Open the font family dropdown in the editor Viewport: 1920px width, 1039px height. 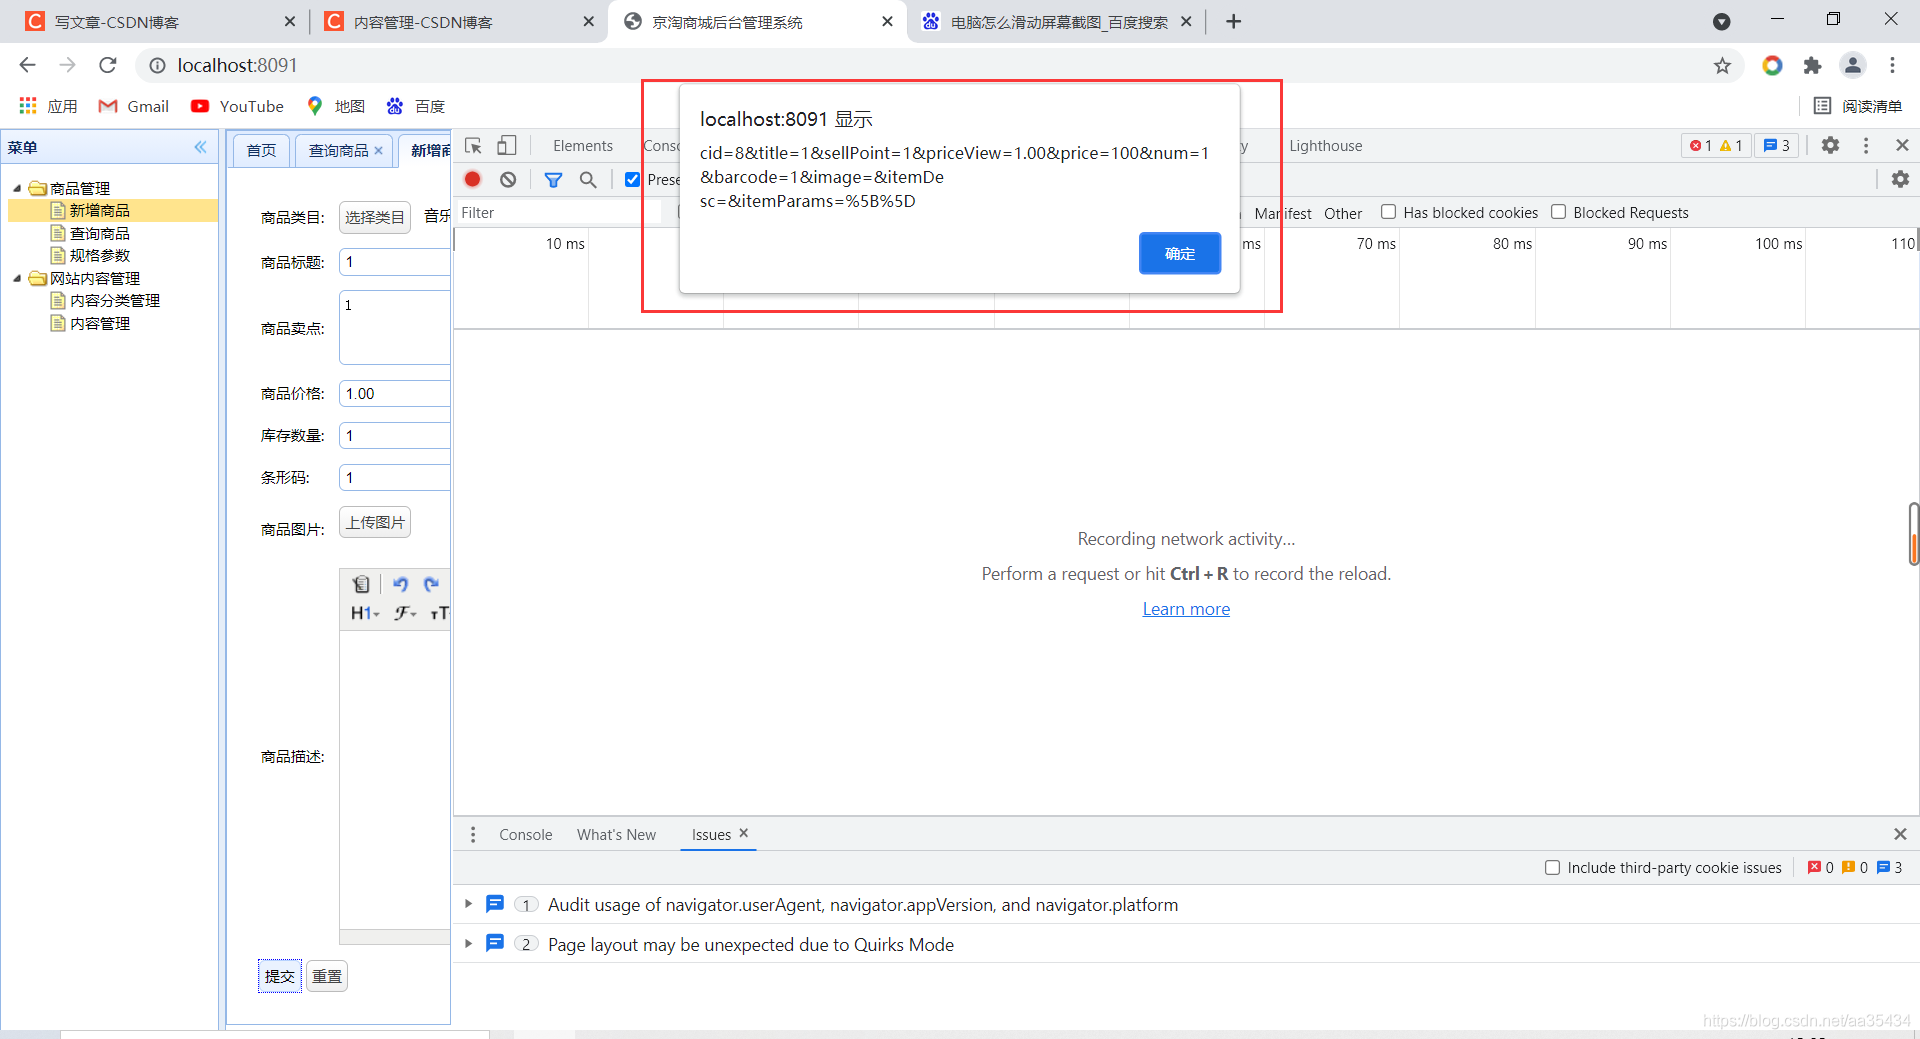(x=405, y=613)
